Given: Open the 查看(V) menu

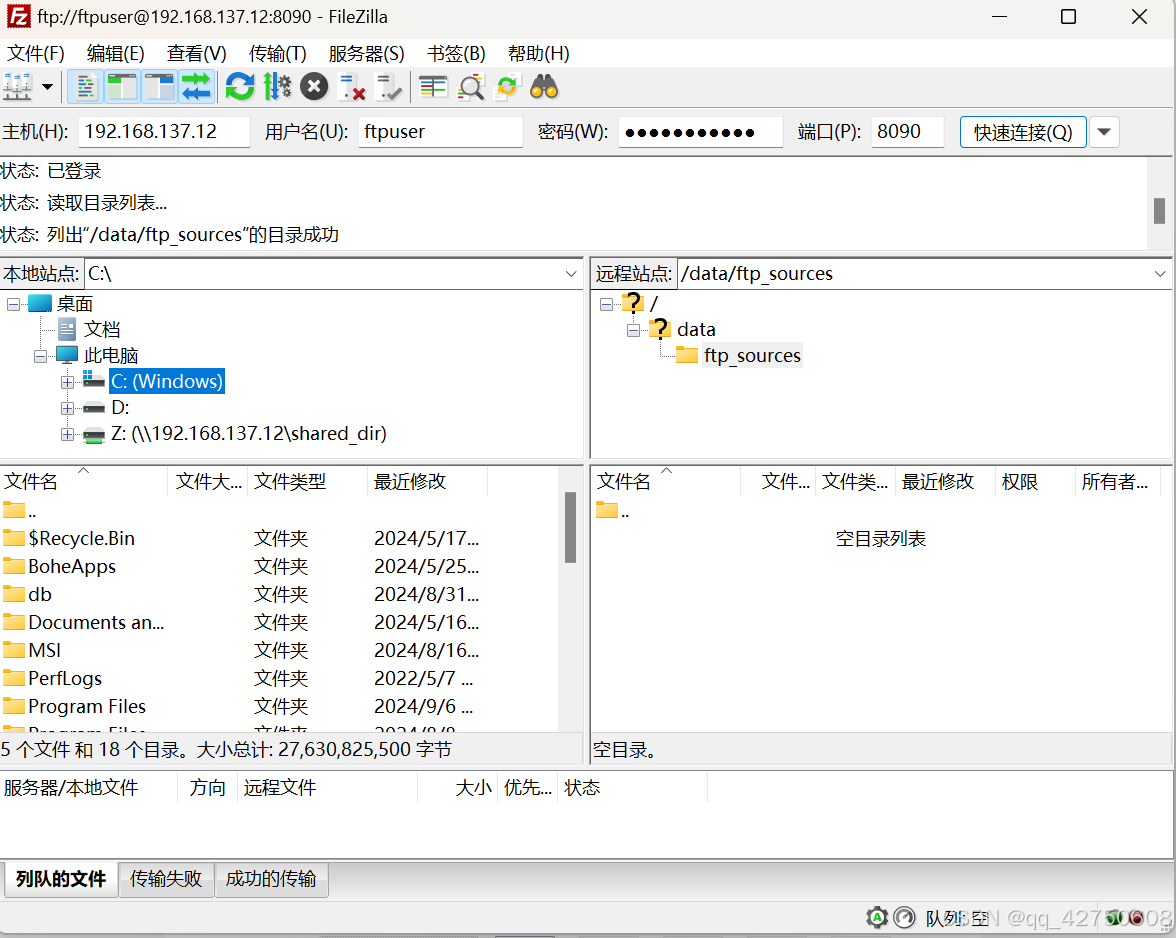Looking at the screenshot, I should click(196, 54).
